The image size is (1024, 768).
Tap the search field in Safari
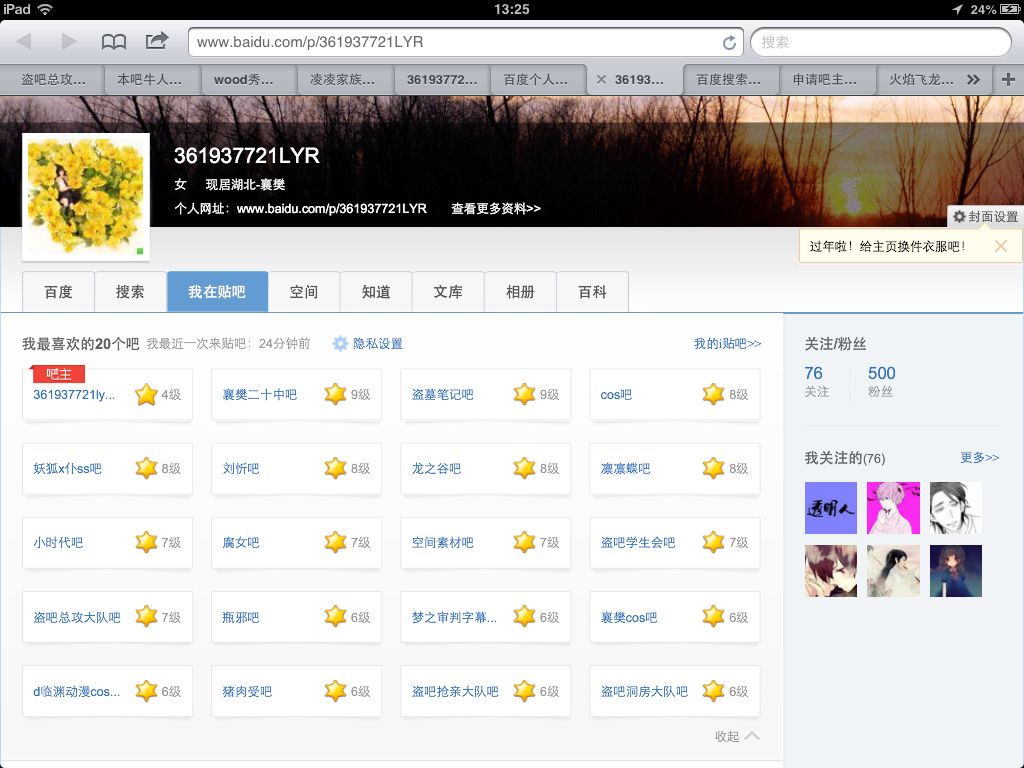point(881,42)
